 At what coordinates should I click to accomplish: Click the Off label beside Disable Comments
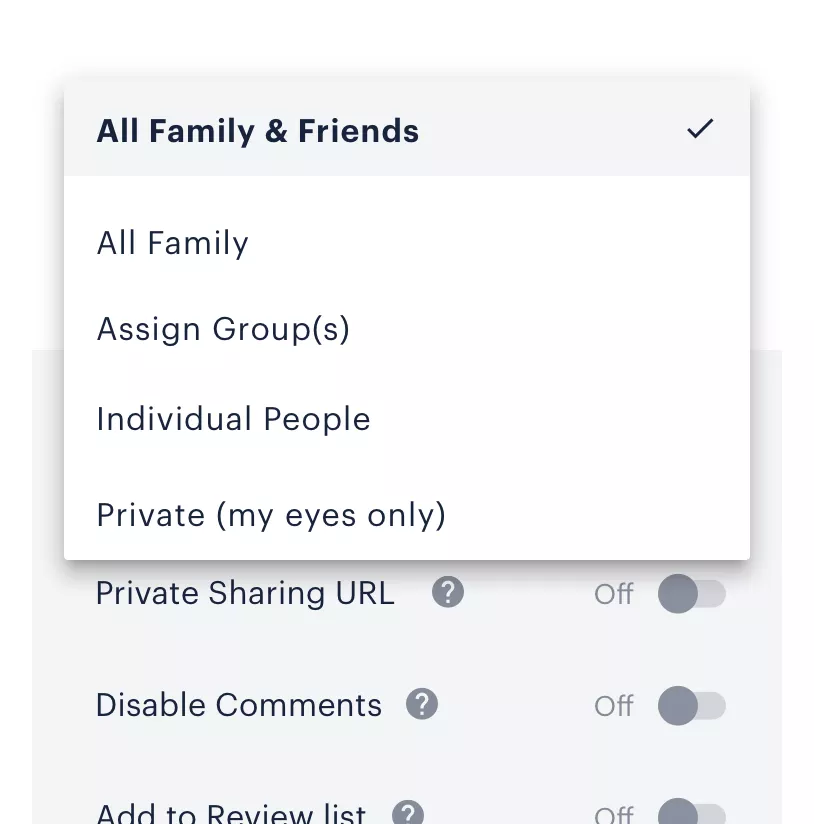click(614, 706)
